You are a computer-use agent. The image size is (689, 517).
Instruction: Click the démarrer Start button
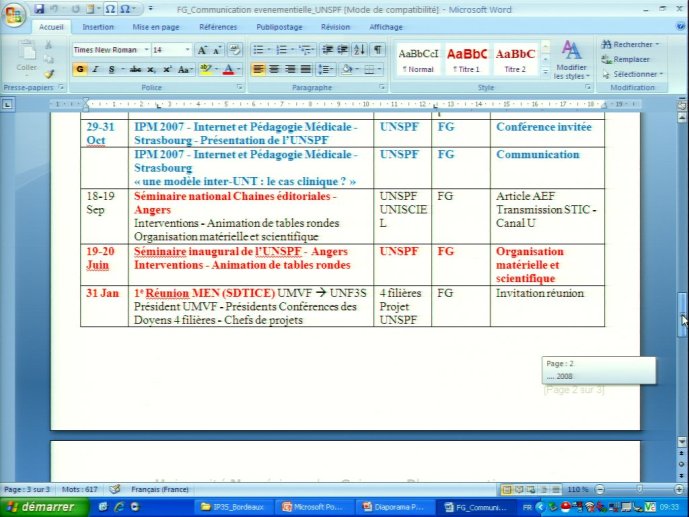pyautogui.click(x=43, y=507)
